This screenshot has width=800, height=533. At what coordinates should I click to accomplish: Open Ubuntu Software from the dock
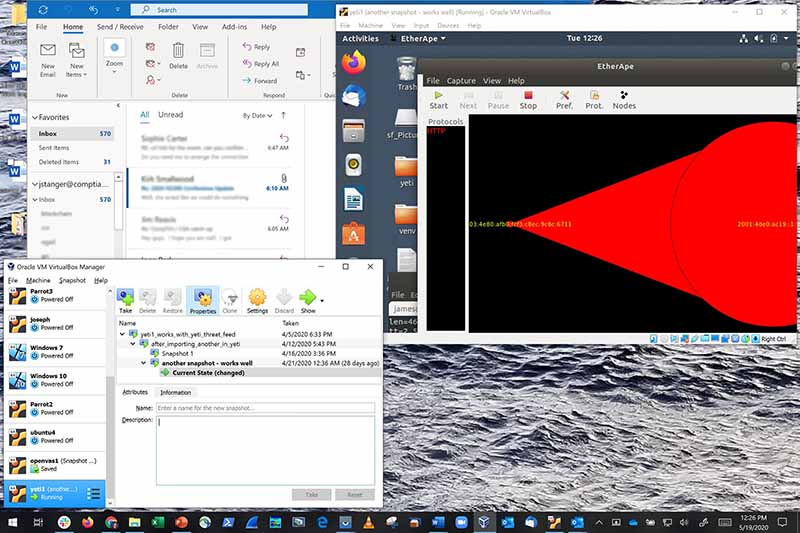point(354,234)
